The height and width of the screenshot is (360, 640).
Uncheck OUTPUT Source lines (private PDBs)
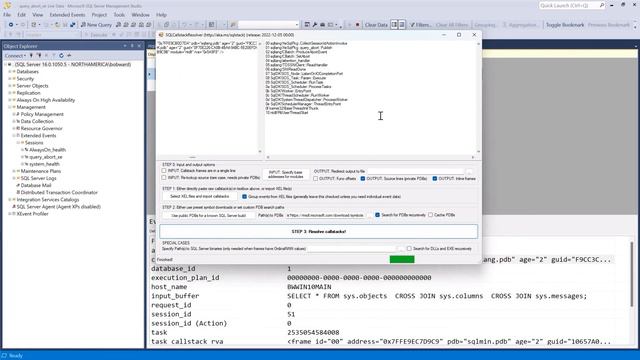tap(363, 179)
